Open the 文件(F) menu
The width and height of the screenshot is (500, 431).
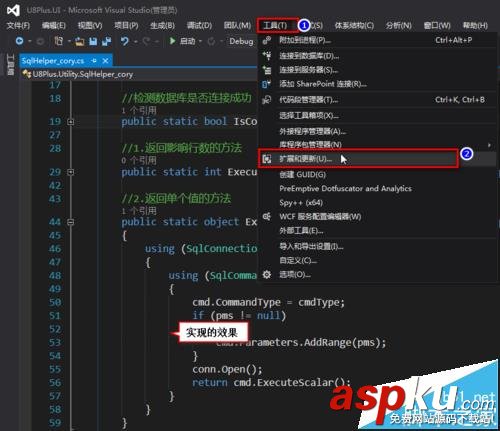(18, 25)
